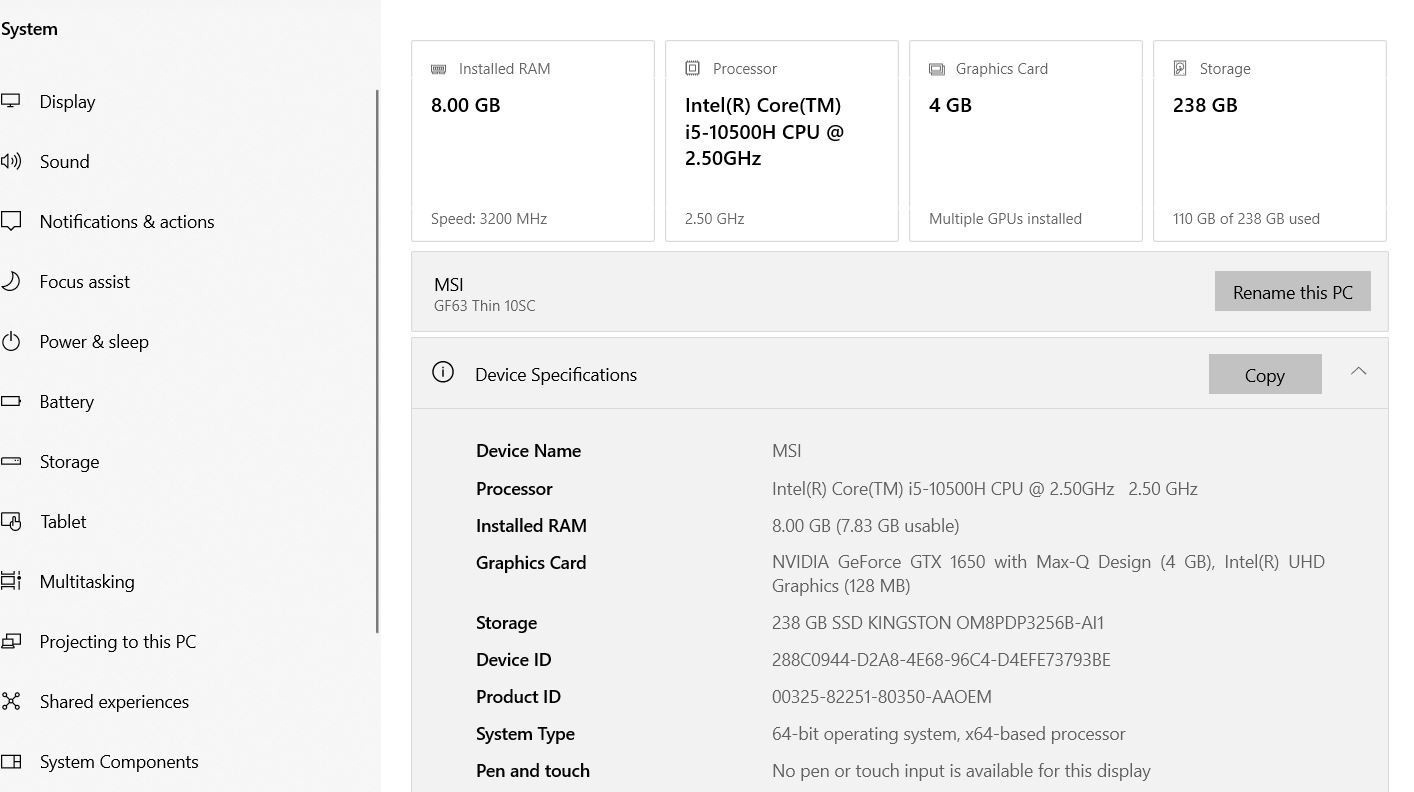Click Product ID value 00325-82251-80350-AAOEM

pos(881,696)
